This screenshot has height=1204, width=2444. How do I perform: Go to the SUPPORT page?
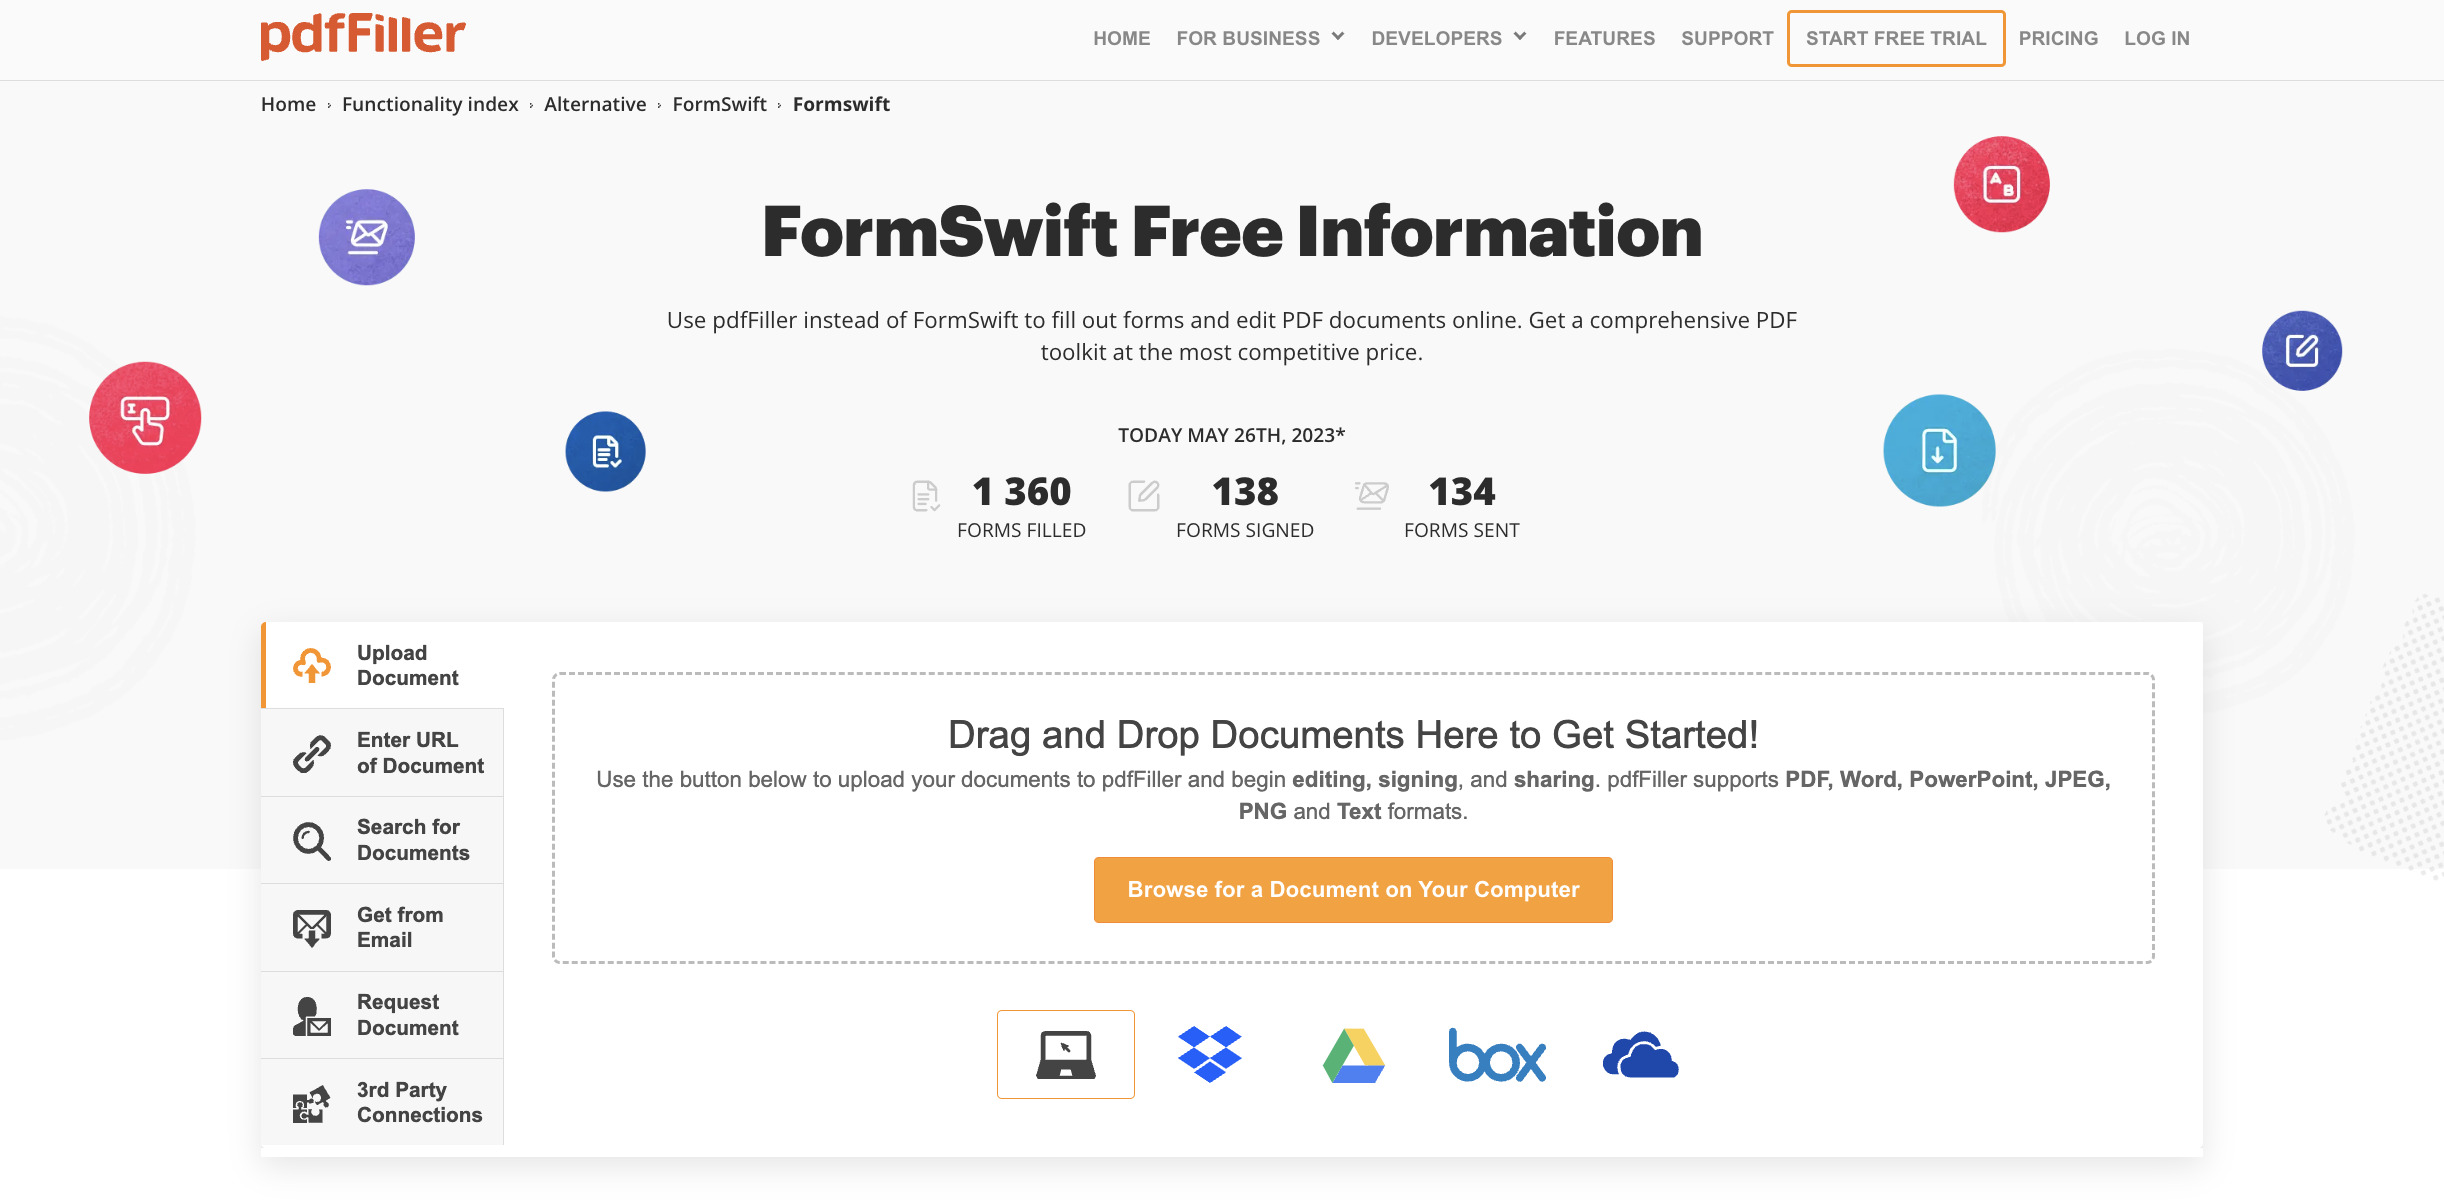pyautogui.click(x=1726, y=38)
